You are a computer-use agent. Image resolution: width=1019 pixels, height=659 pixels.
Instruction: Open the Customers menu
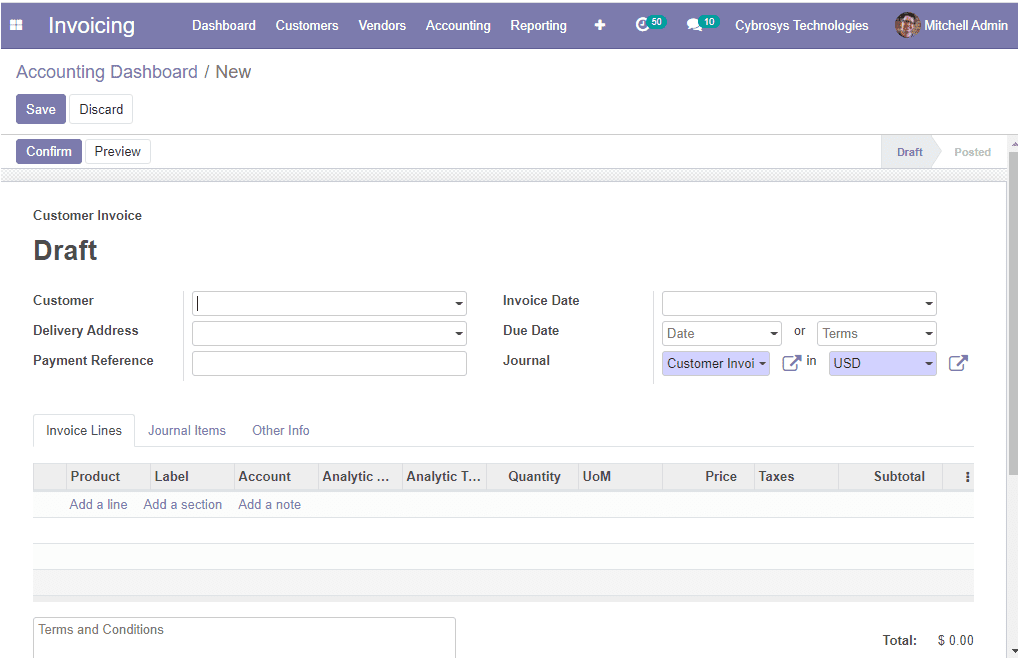click(x=307, y=25)
